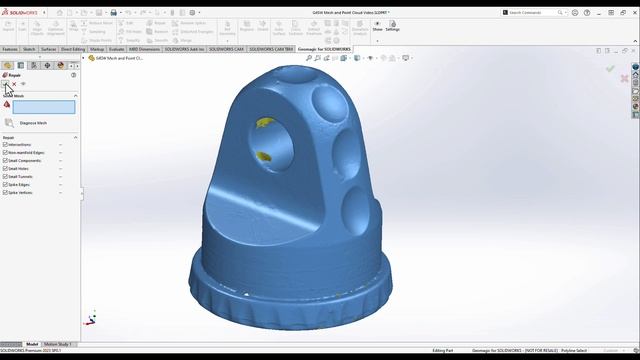Click the Scan Mesh selection box
The image size is (640, 360).
[44, 107]
